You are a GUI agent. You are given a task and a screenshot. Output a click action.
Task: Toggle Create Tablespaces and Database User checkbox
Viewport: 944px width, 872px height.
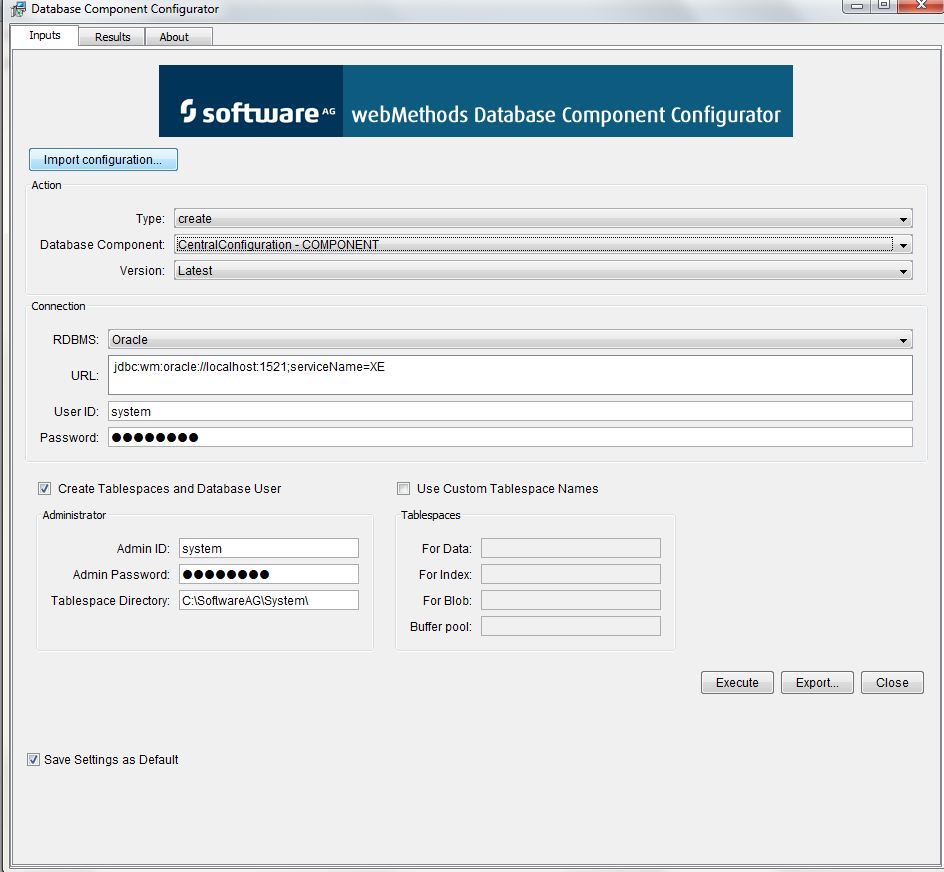pos(44,488)
